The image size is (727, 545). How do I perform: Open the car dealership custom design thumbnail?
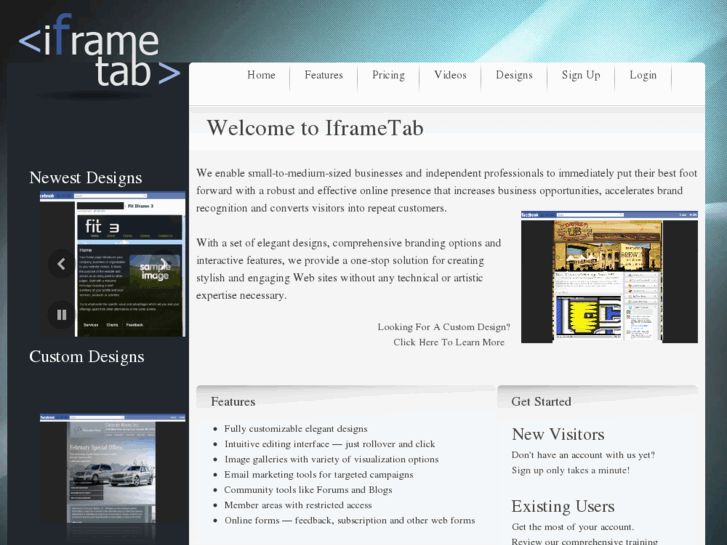tap(113, 468)
